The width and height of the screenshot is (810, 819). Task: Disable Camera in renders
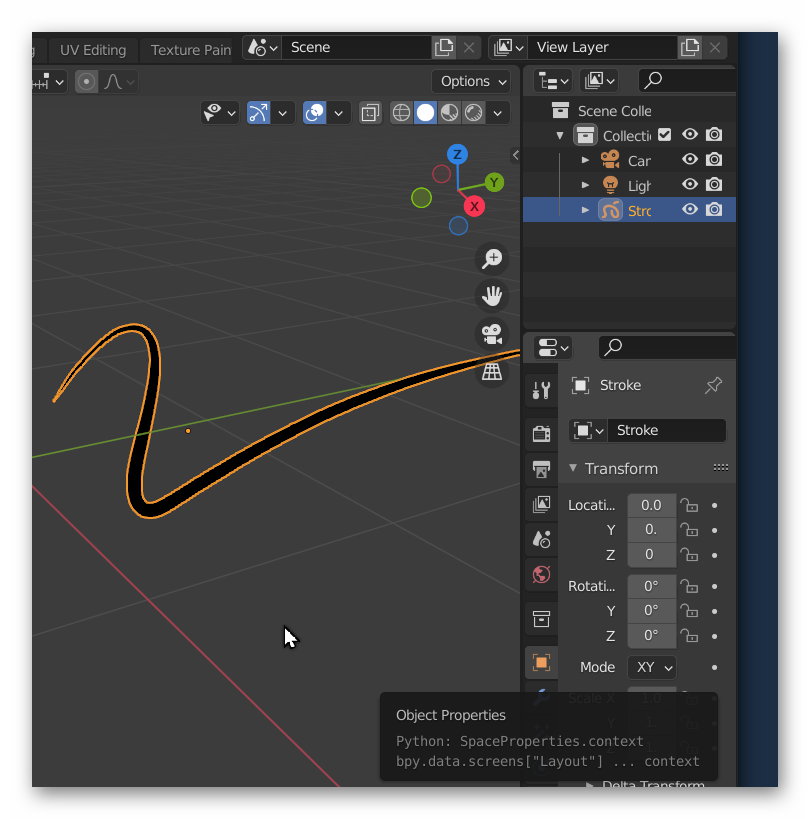click(714, 159)
